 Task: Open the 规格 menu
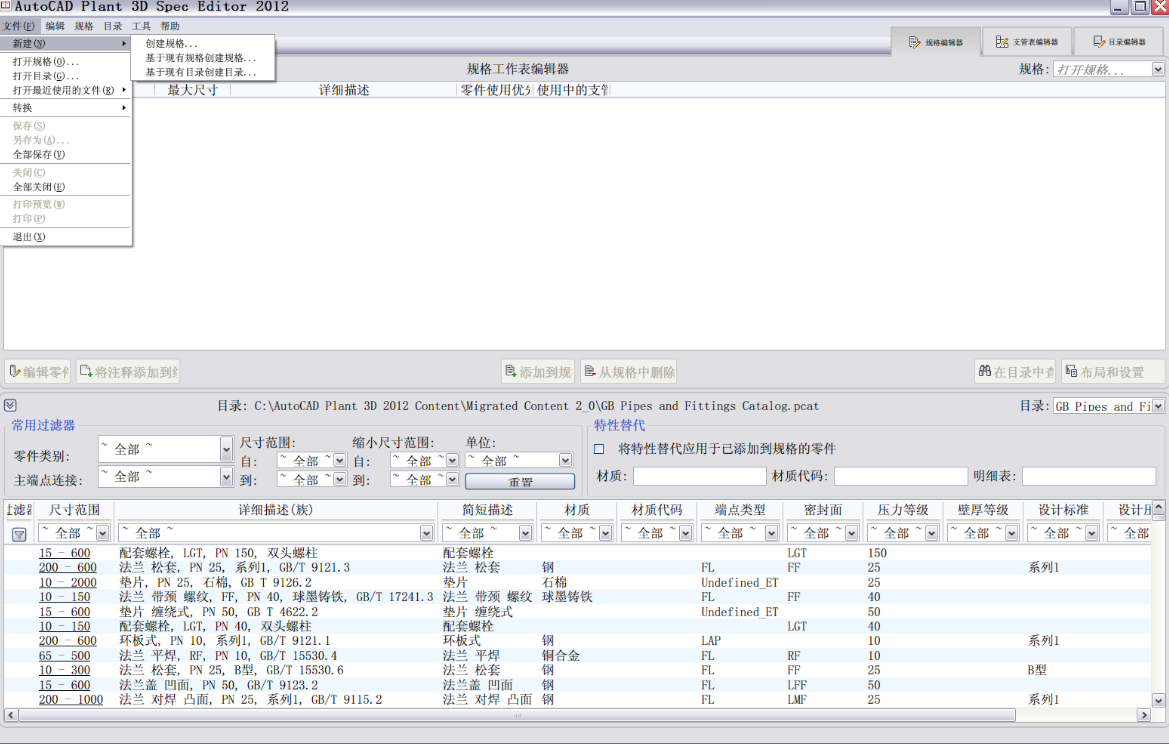click(84, 26)
